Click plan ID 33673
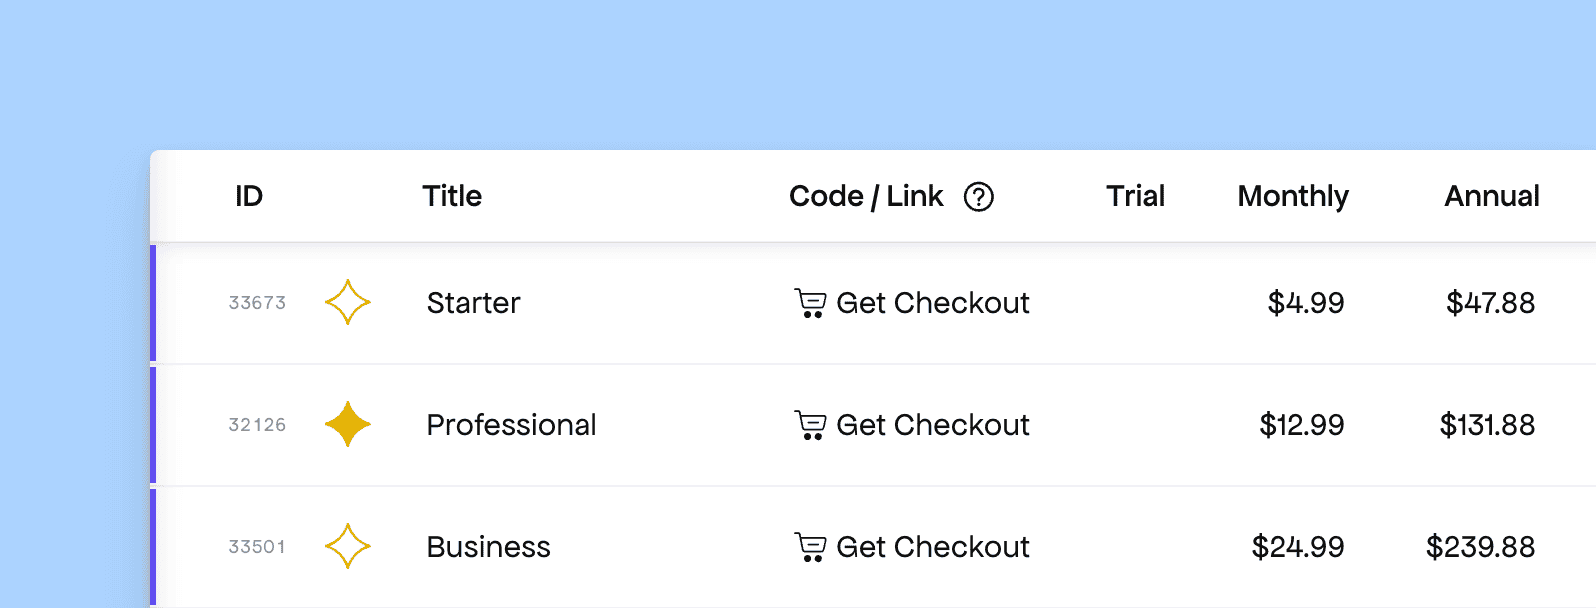 (257, 303)
